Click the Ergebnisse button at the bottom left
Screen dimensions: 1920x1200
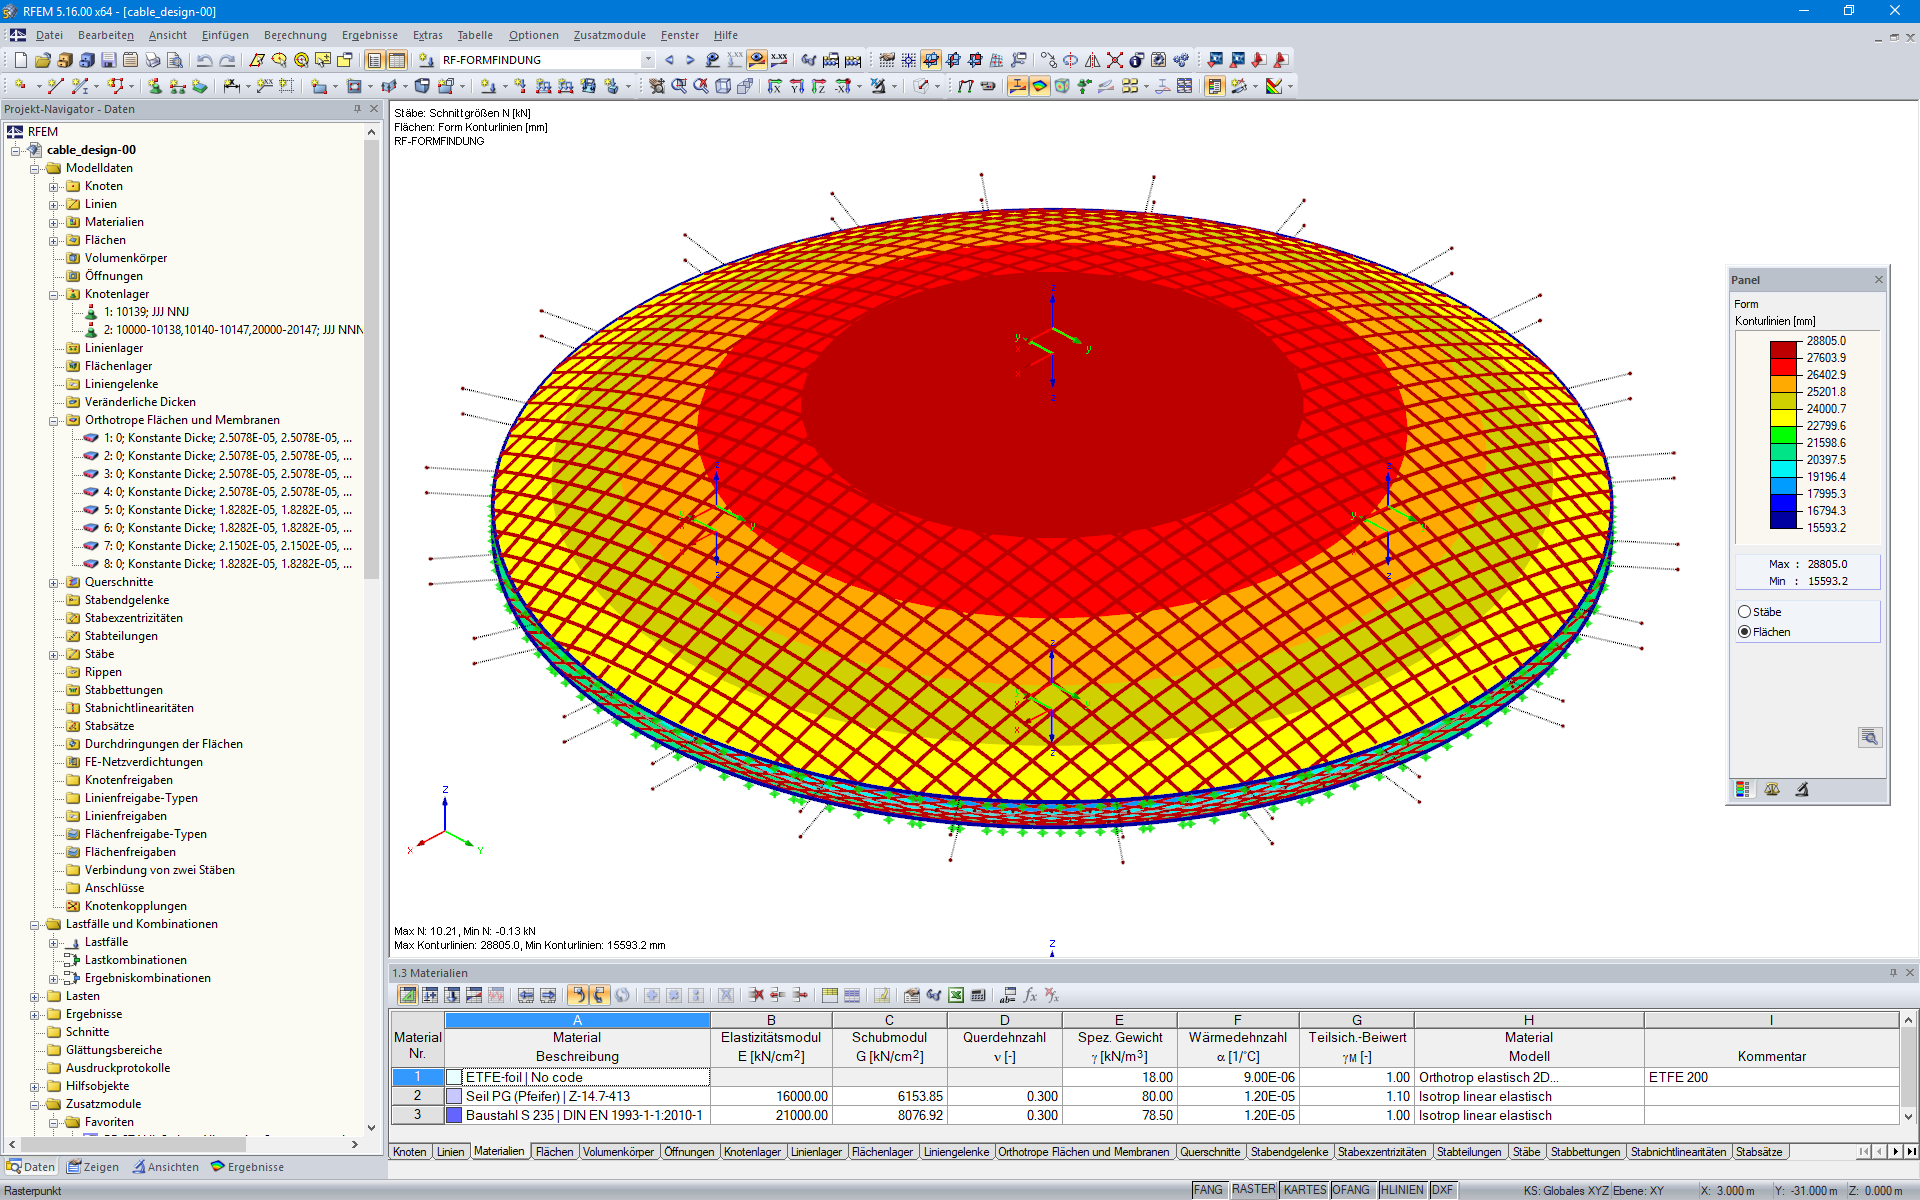(x=247, y=1166)
